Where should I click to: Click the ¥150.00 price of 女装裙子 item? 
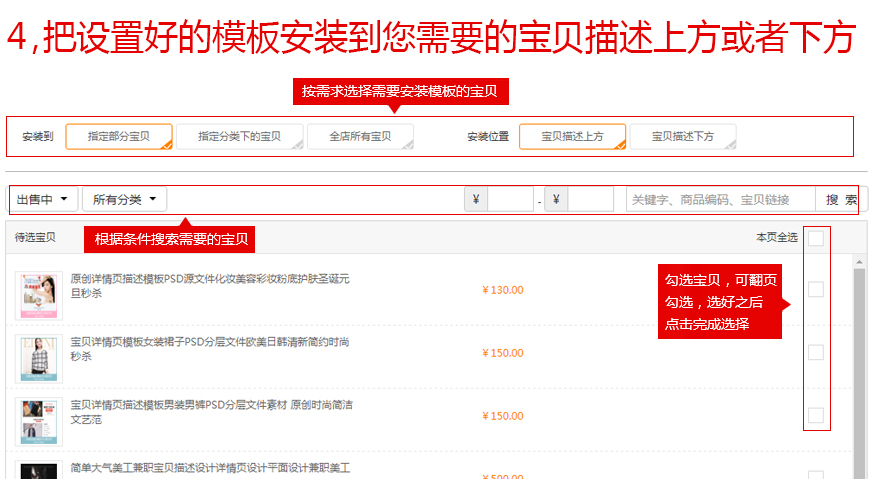(x=503, y=353)
